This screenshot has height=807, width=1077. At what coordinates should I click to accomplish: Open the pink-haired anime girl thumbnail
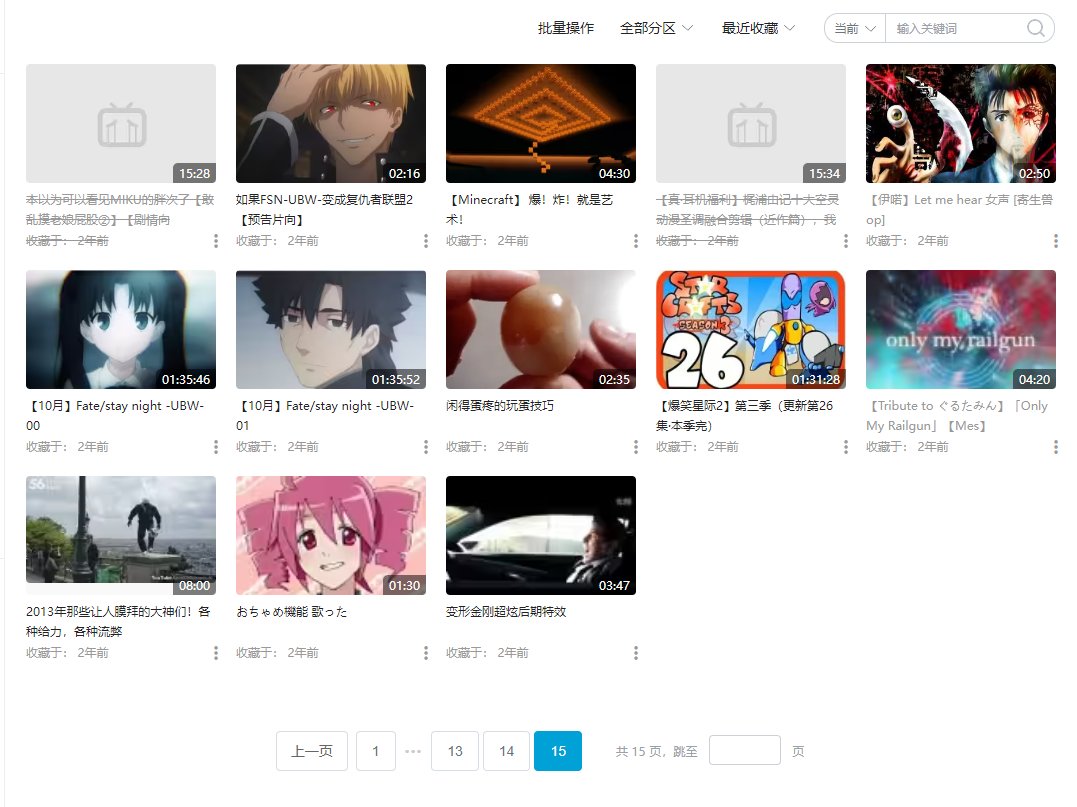(x=331, y=536)
